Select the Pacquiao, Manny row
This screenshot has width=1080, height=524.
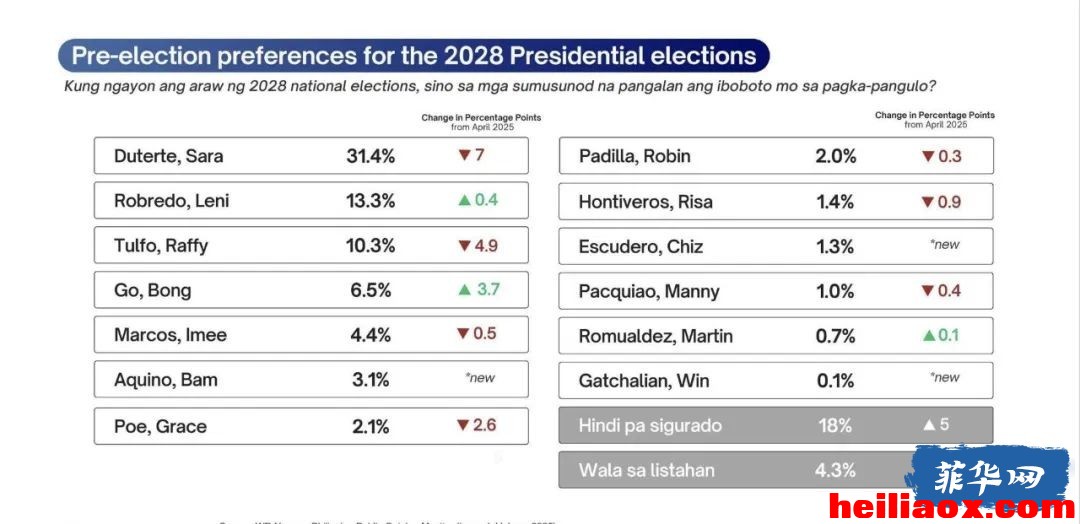(x=776, y=291)
